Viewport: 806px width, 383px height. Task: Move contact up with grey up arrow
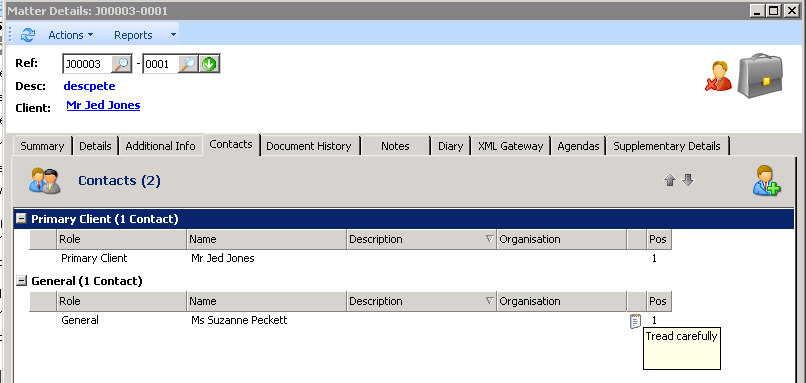[669, 180]
